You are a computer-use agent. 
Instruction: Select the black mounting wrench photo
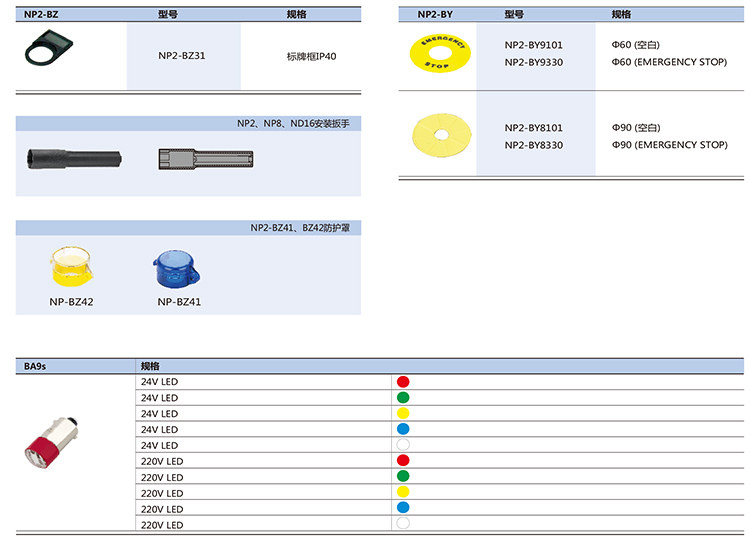pyautogui.click(x=73, y=158)
